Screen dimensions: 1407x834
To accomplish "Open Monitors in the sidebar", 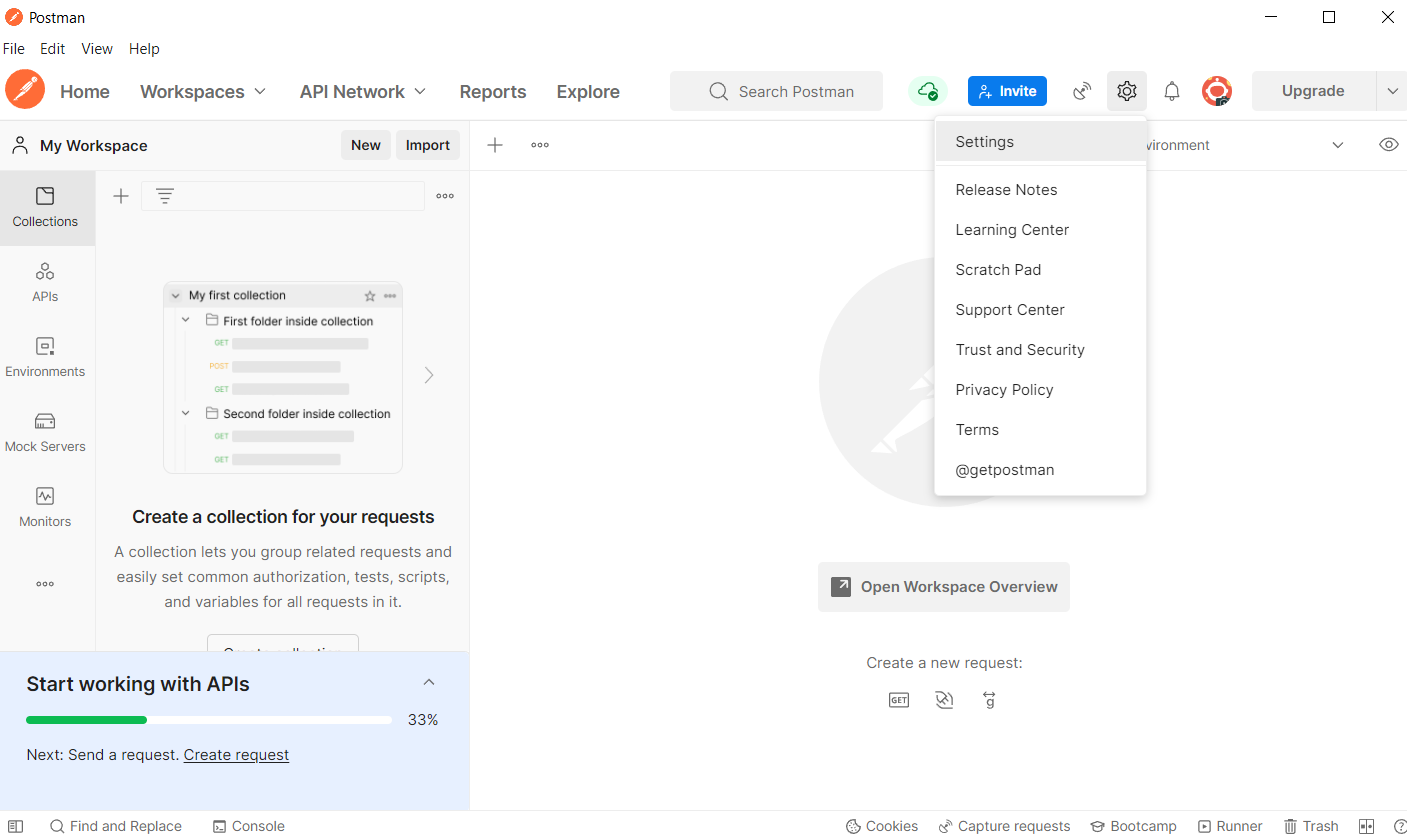I will 45,507.
